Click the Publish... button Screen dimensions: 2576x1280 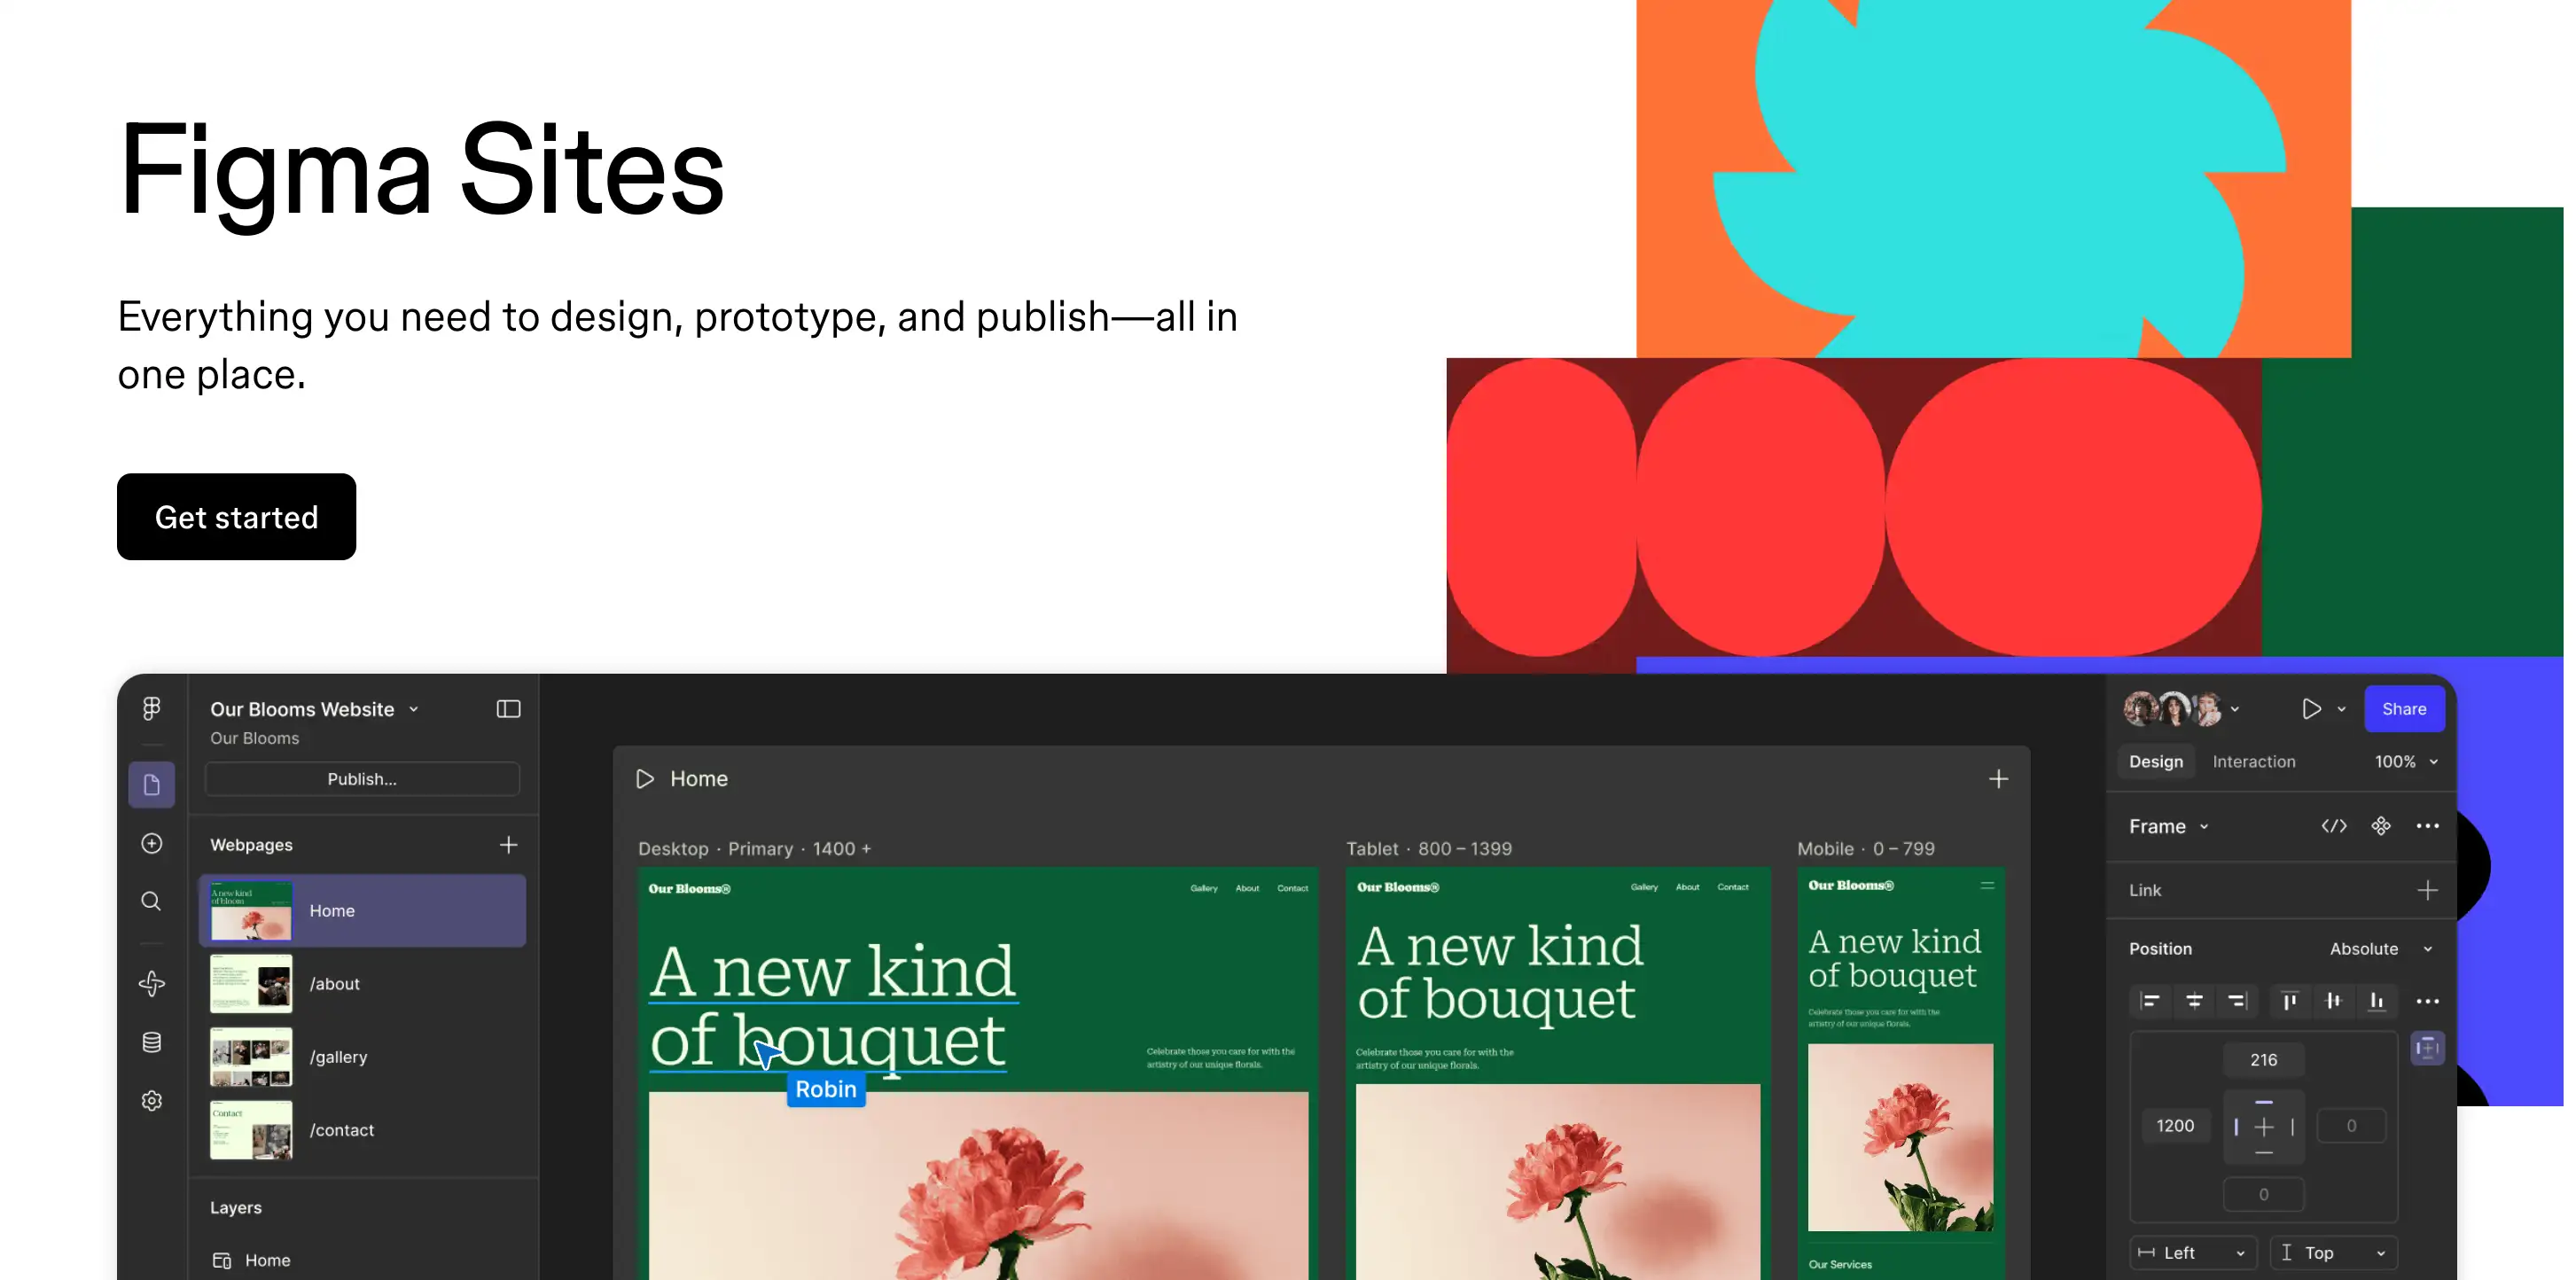(x=362, y=778)
